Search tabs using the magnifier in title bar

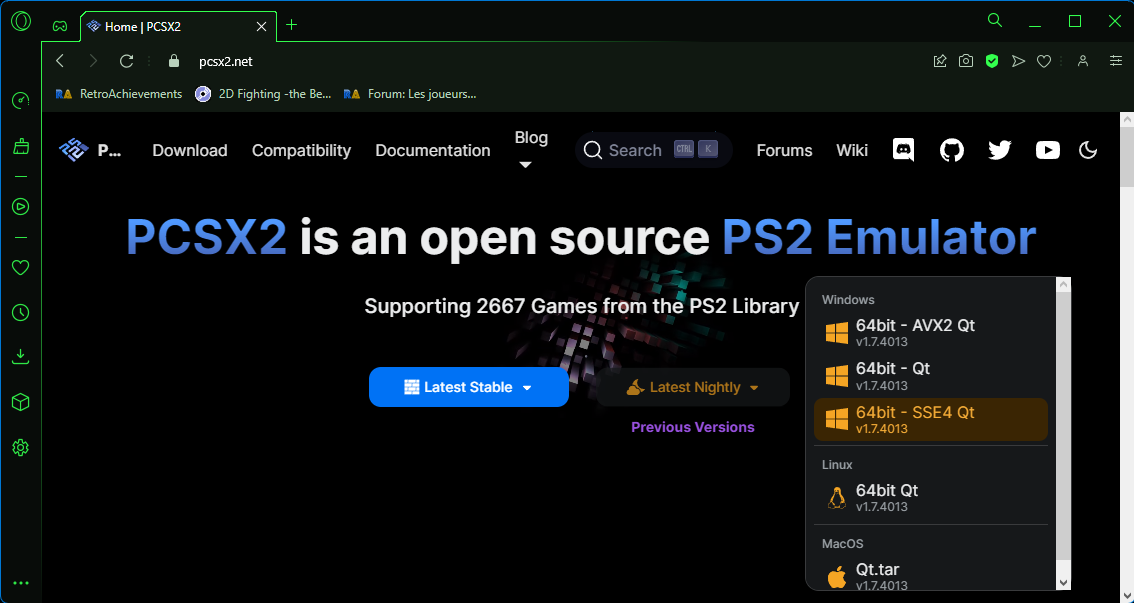995,20
